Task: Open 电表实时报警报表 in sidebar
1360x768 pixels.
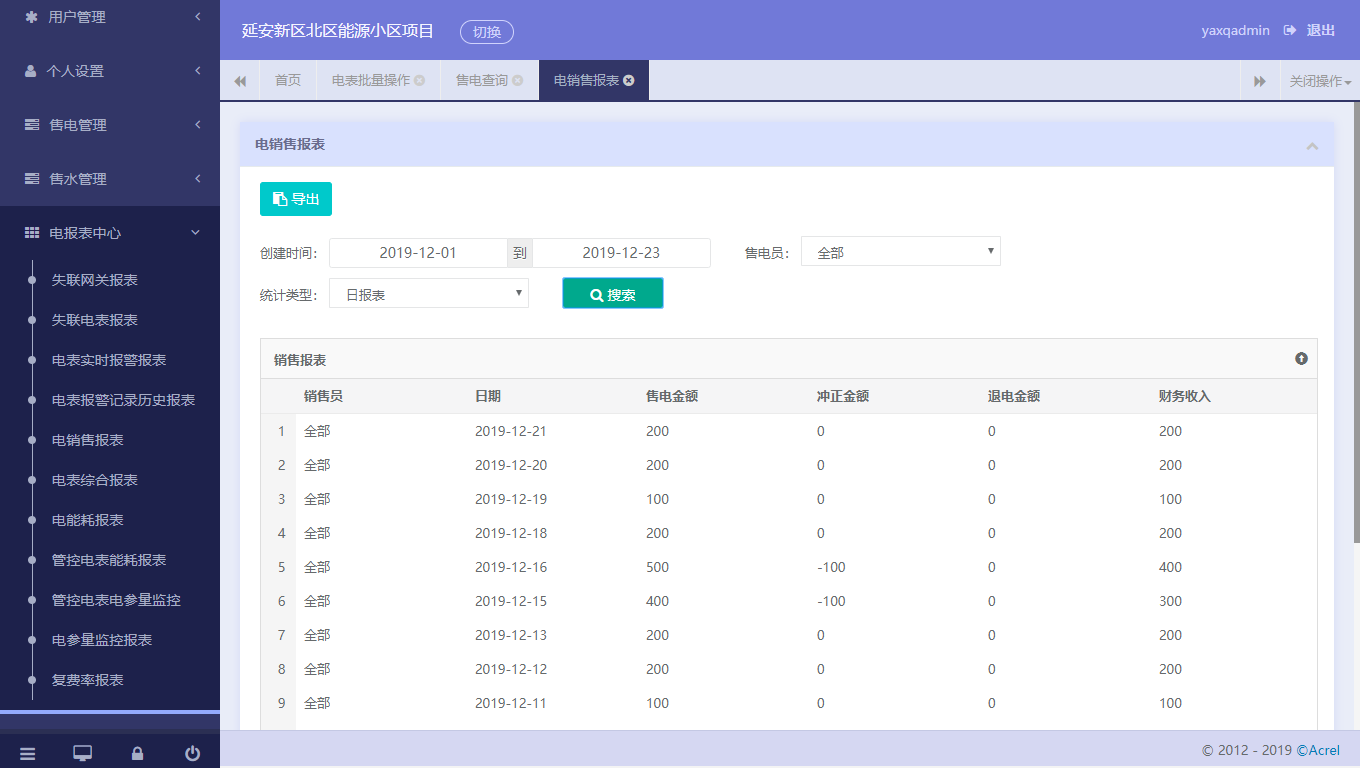Action: pyautogui.click(x=109, y=360)
